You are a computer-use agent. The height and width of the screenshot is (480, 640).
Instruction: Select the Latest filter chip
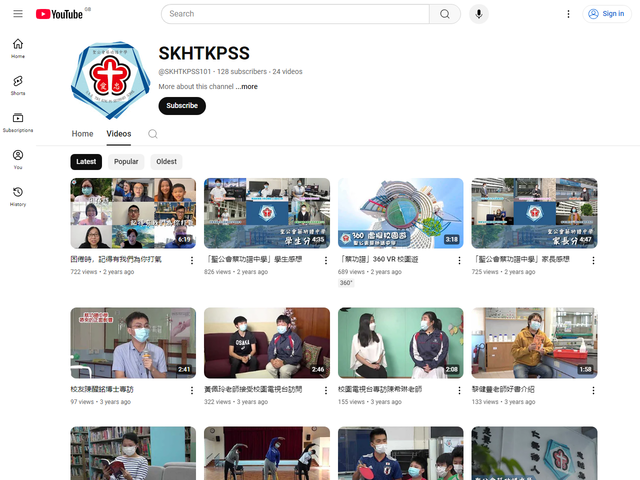click(86, 161)
